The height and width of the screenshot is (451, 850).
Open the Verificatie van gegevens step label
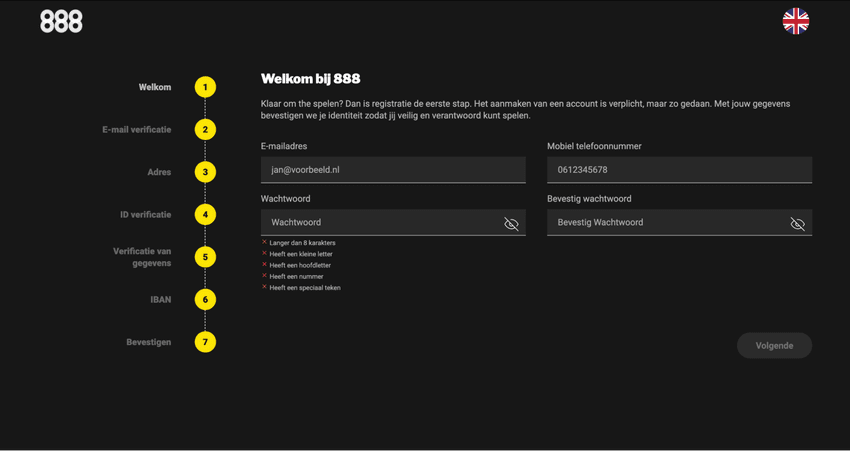tap(142, 257)
